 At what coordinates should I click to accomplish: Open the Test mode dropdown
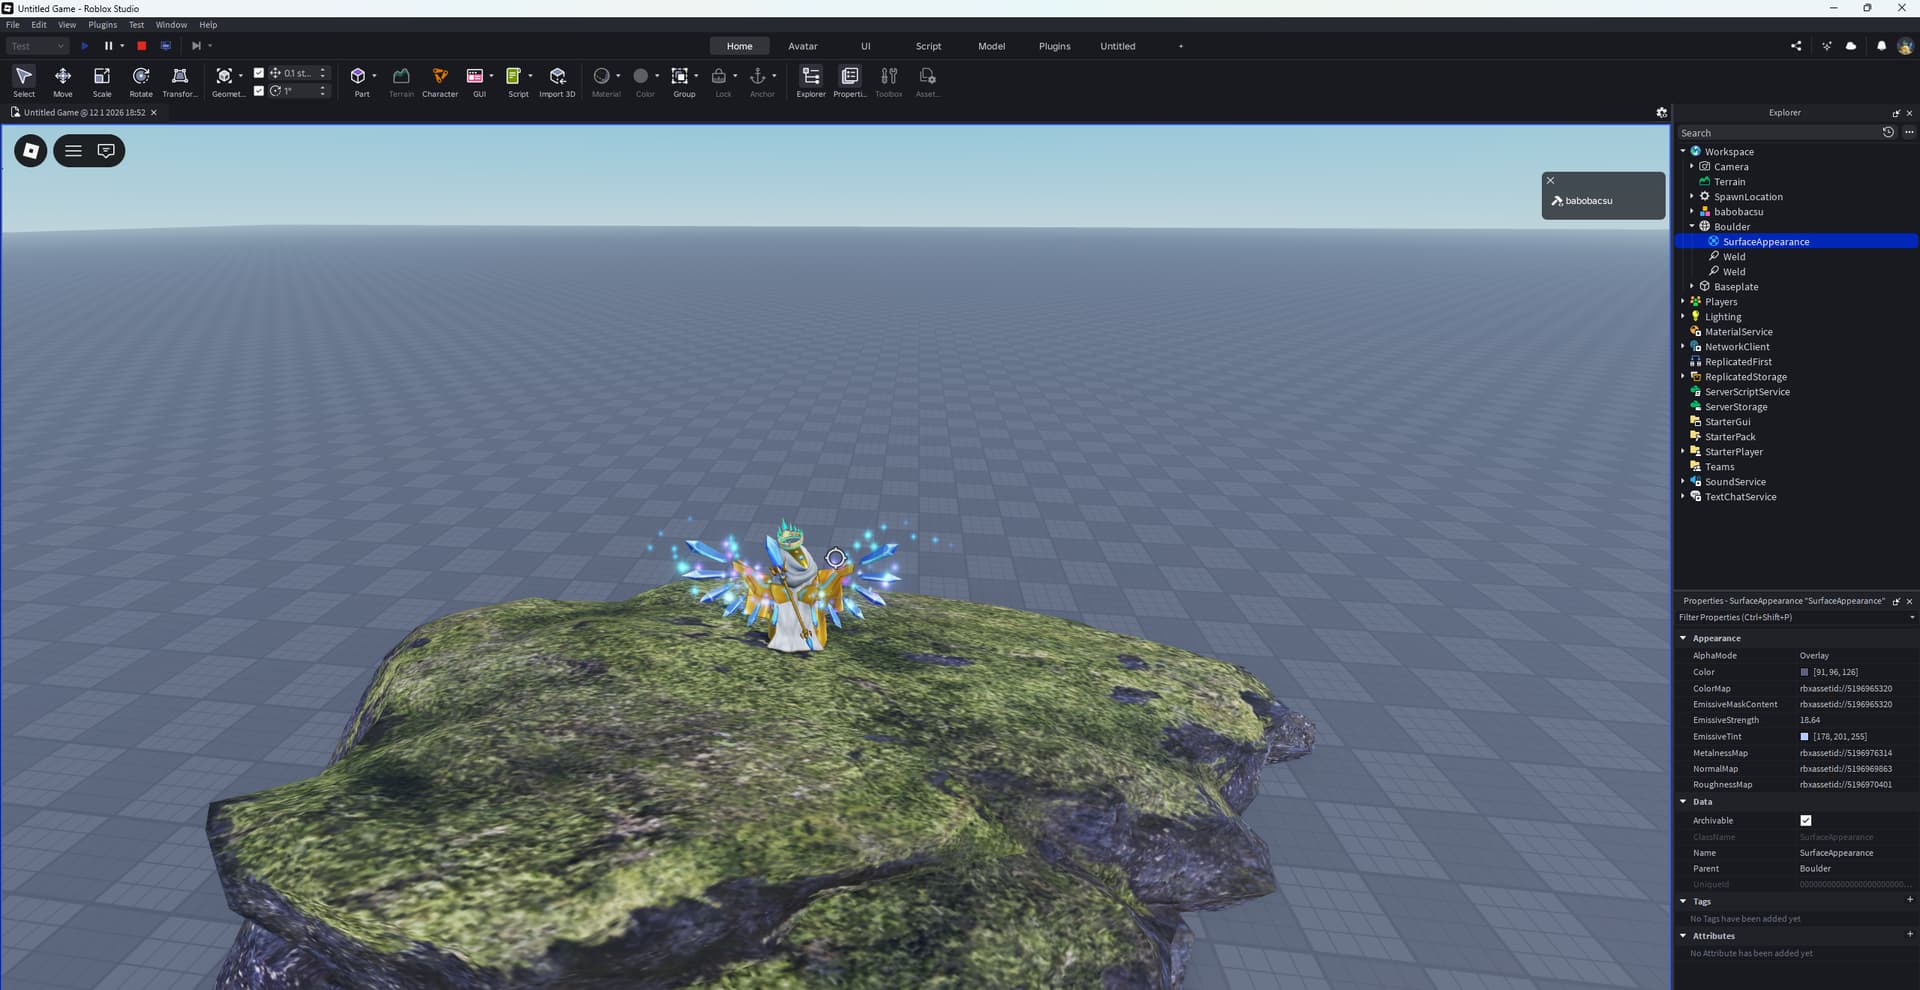coord(37,46)
